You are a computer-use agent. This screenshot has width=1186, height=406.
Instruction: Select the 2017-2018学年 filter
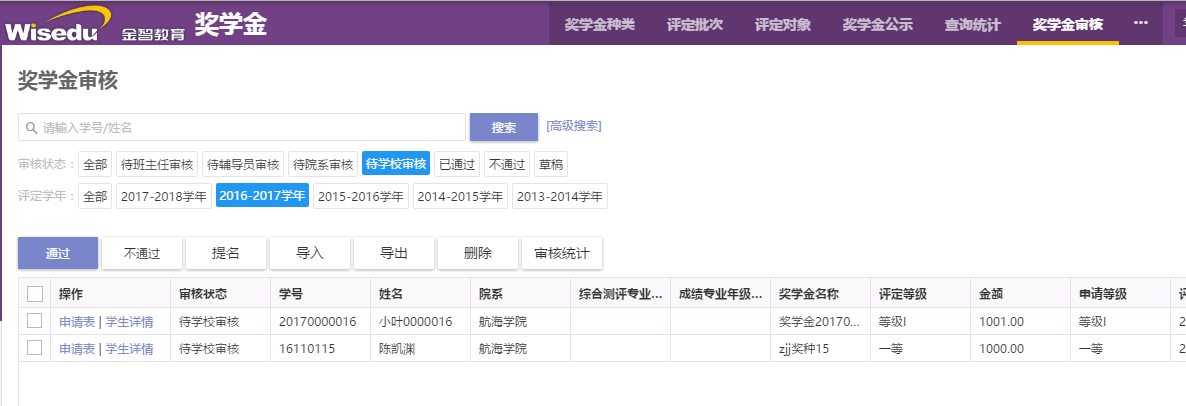[164, 196]
